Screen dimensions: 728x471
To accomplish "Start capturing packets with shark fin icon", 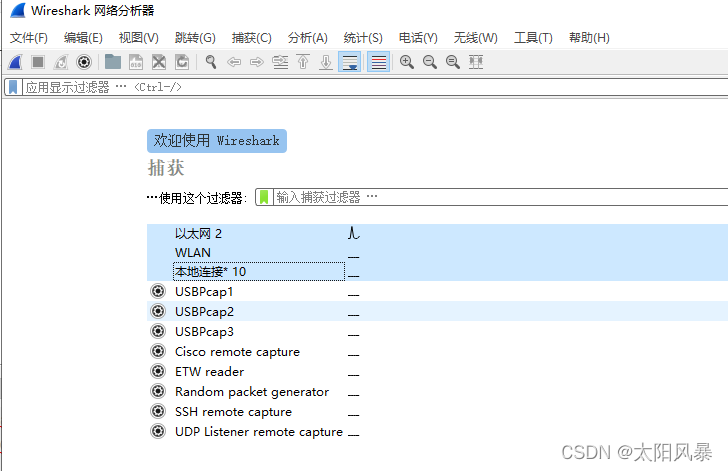I will click(15, 62).
